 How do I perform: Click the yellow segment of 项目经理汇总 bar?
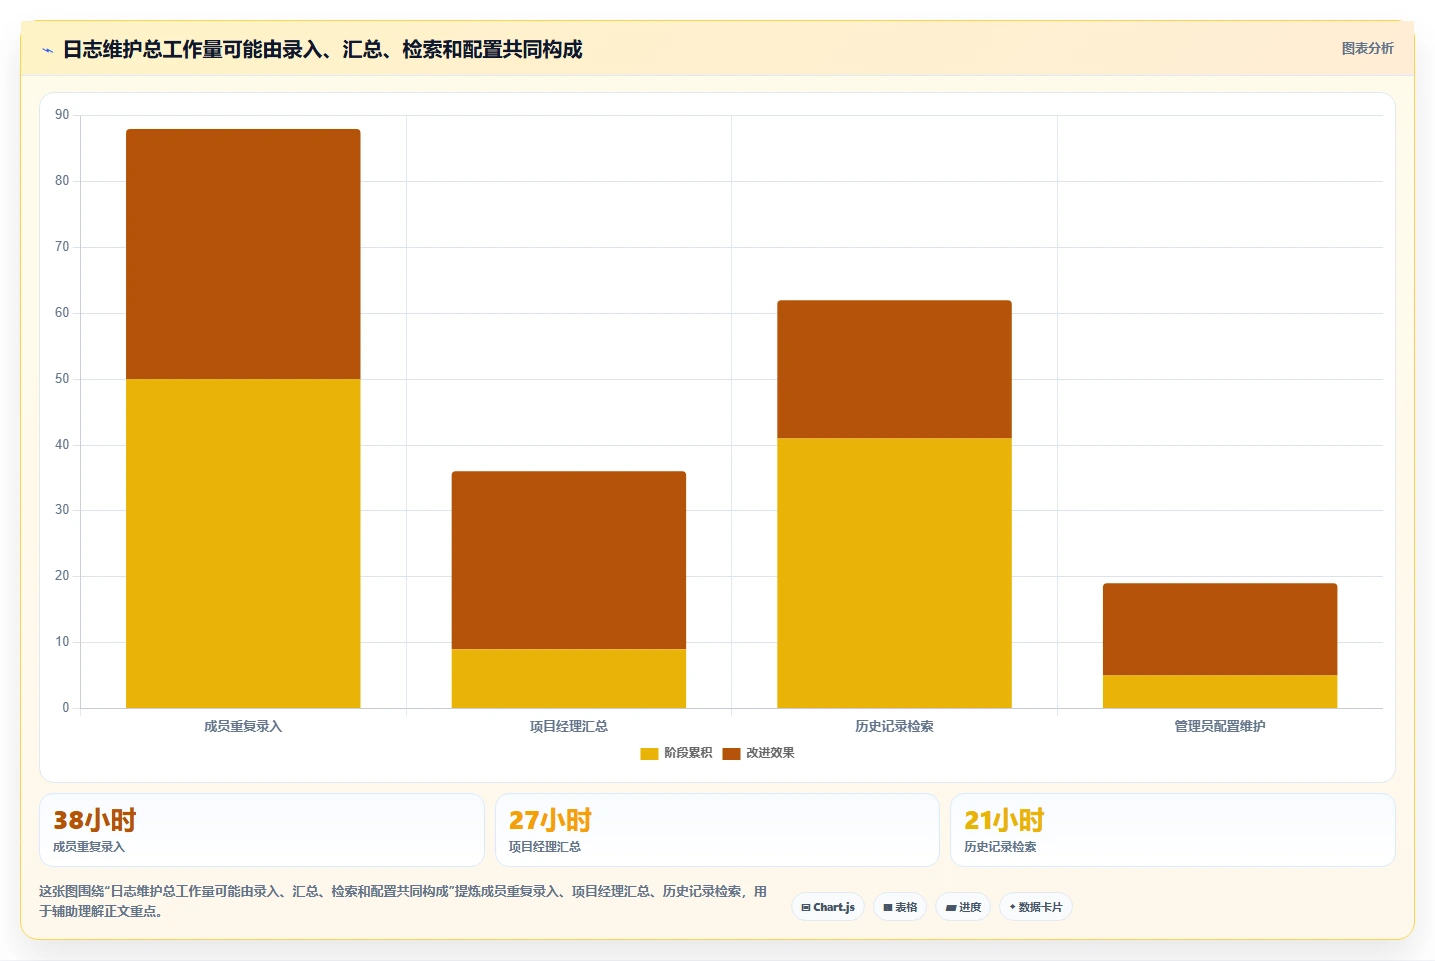coord(569,678)
